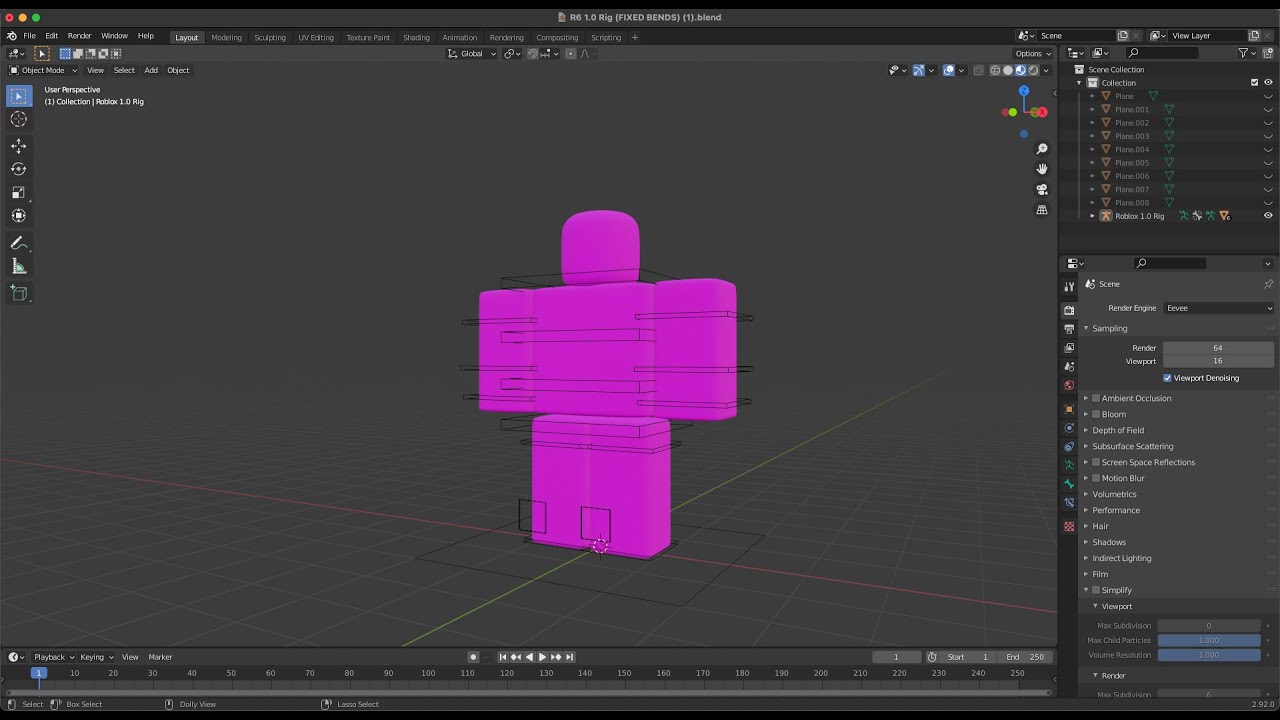The width and height of the screenshot is (1280, 720).
Task: Expand the Subsurface Scattering panel
Action: pos(1132,446)
